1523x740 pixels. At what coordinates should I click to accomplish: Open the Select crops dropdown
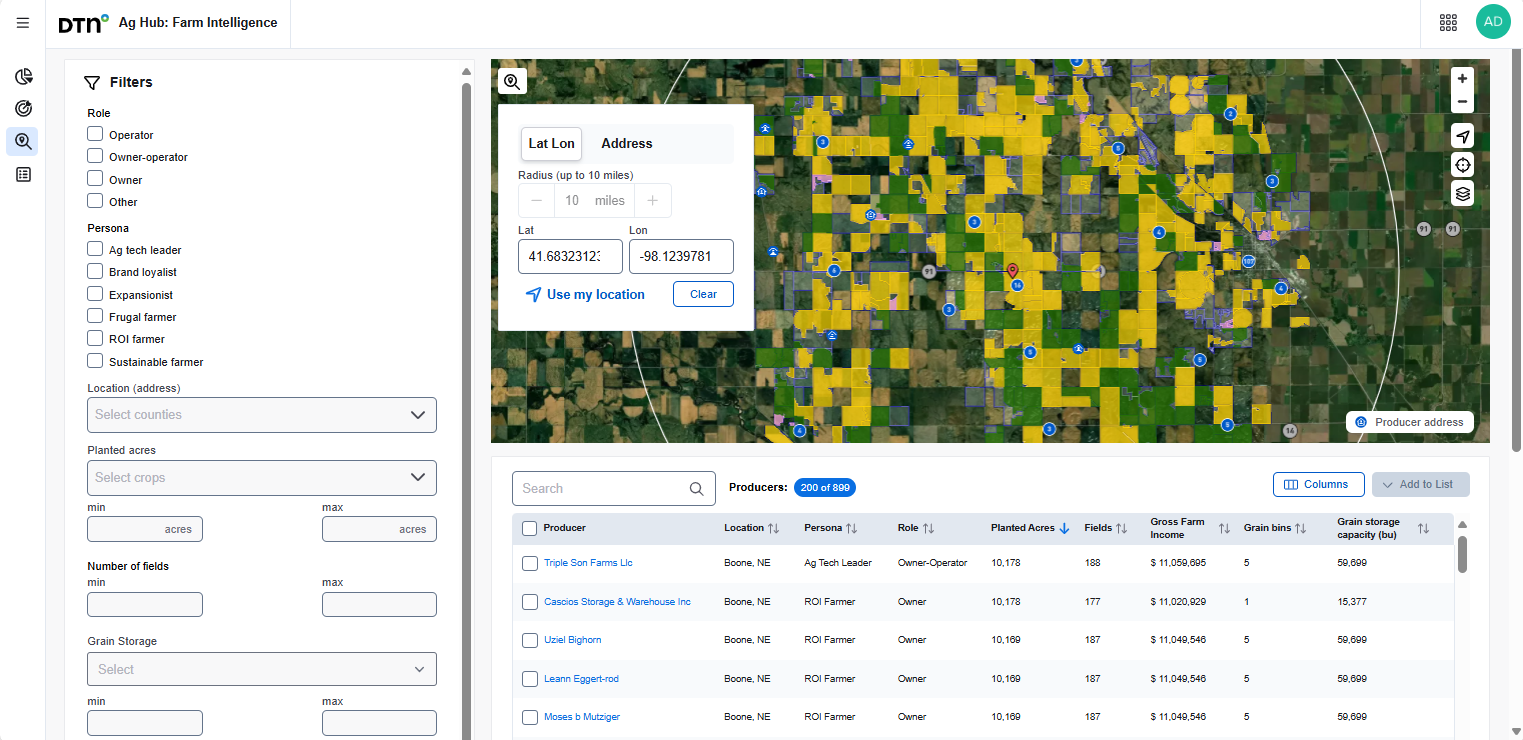click(262, 478)
